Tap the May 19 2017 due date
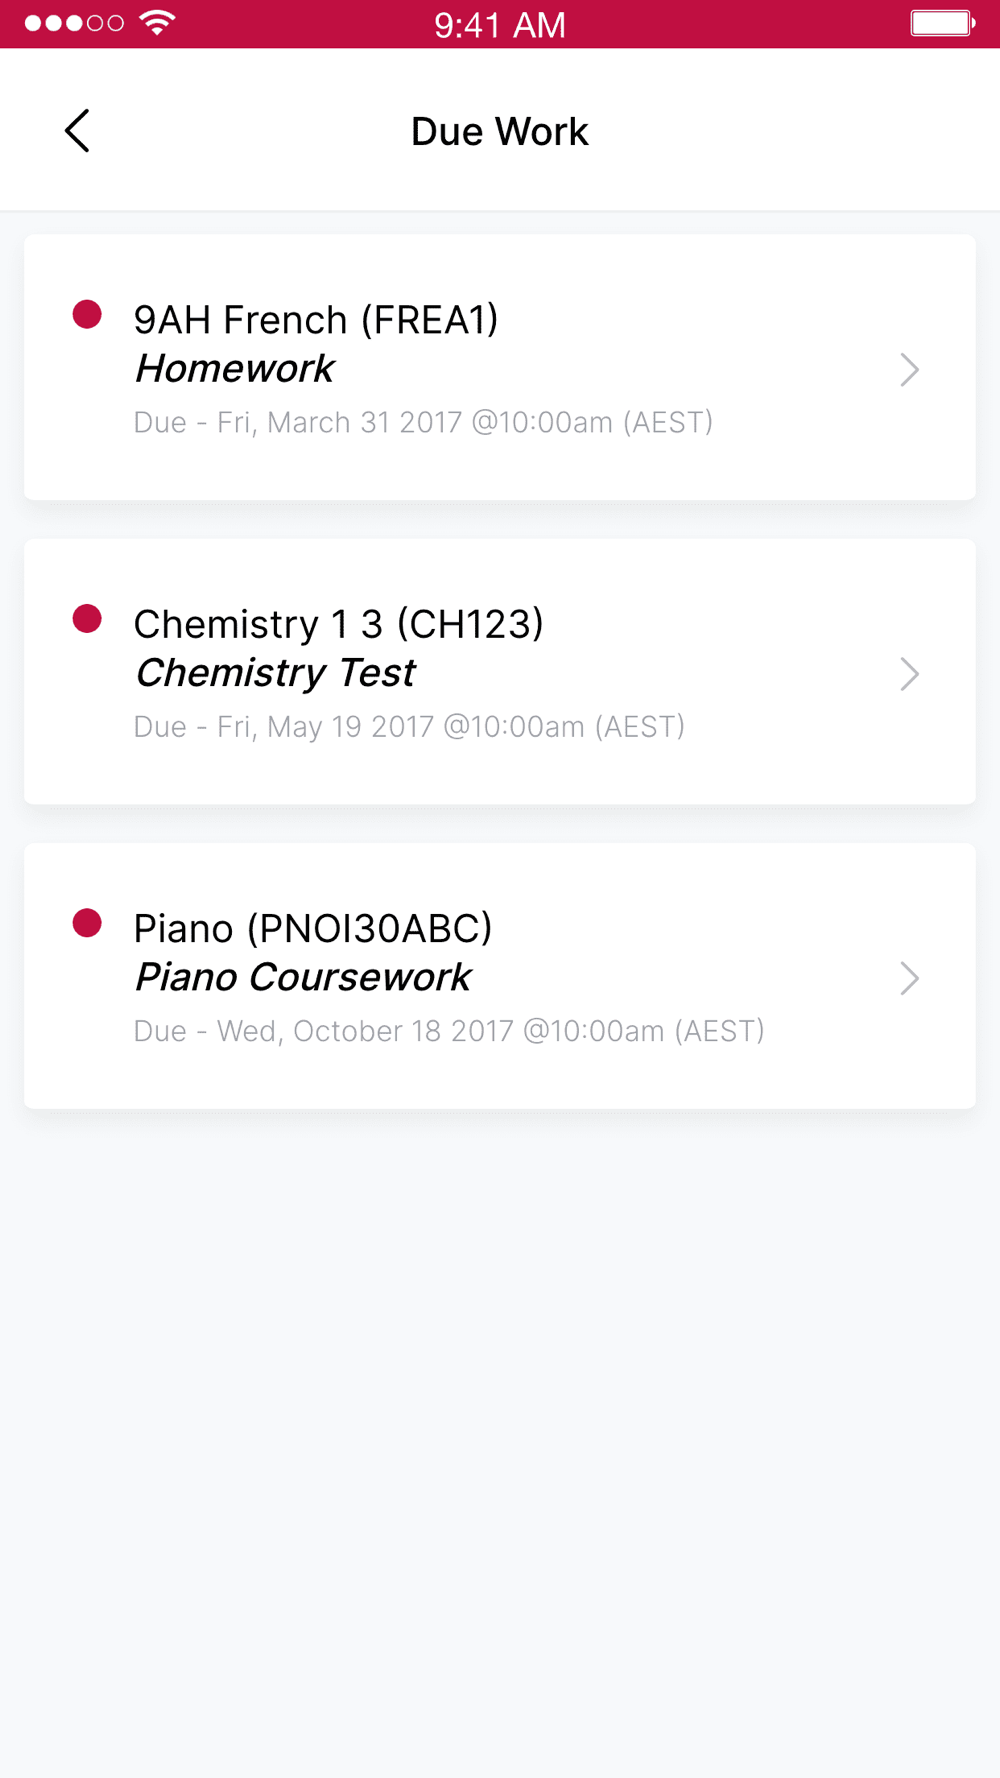Viewport: 1000px width, 1778px height. point(409,726)
